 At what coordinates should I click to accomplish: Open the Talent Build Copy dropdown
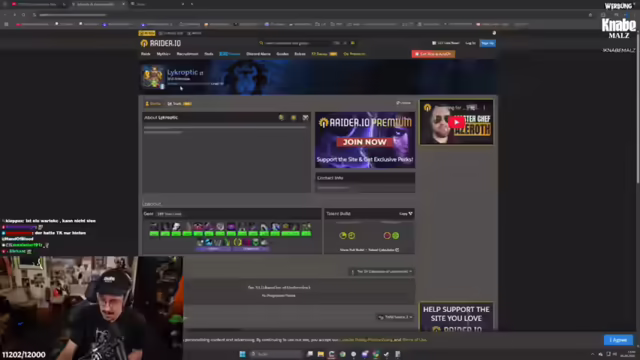[x=406, y=213]
